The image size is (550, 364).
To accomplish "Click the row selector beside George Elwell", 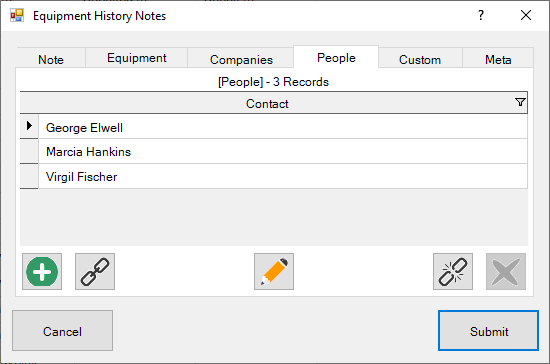I will point(29,126).
